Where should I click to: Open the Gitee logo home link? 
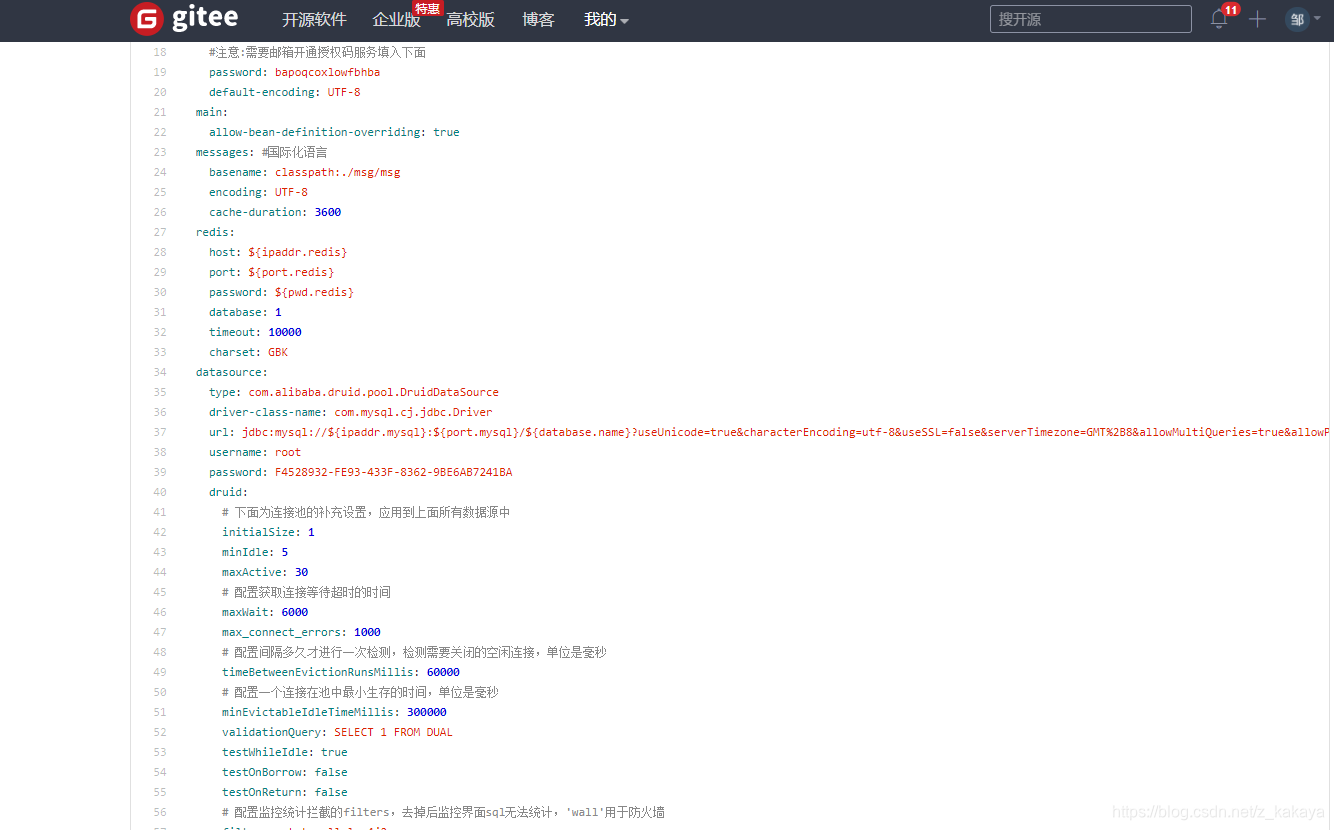click(184, 19)
